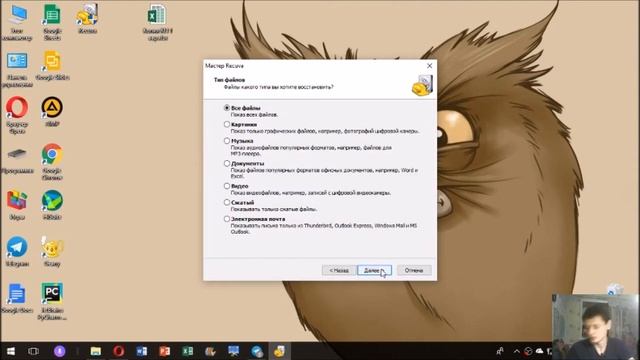Click the active Recuva taskbar button
The width and height of the screenshot is (640, 360).
point(280,351)
